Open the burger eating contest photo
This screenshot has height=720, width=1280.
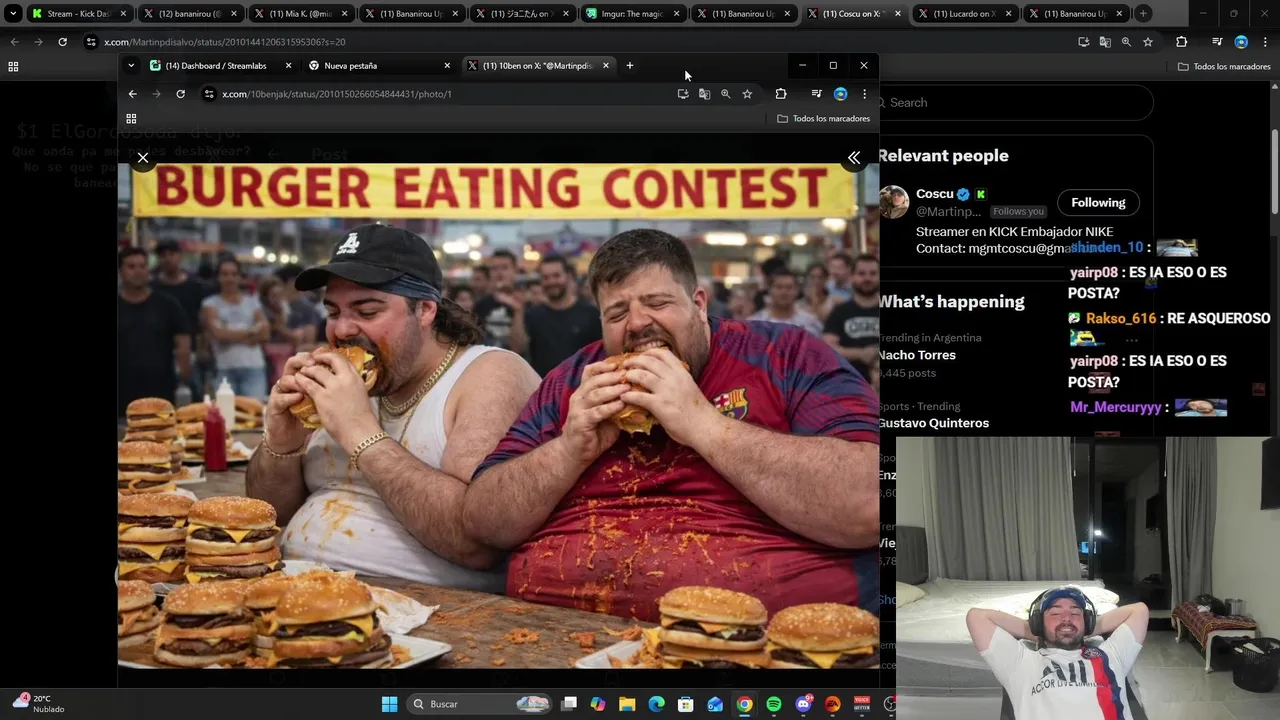498,415
